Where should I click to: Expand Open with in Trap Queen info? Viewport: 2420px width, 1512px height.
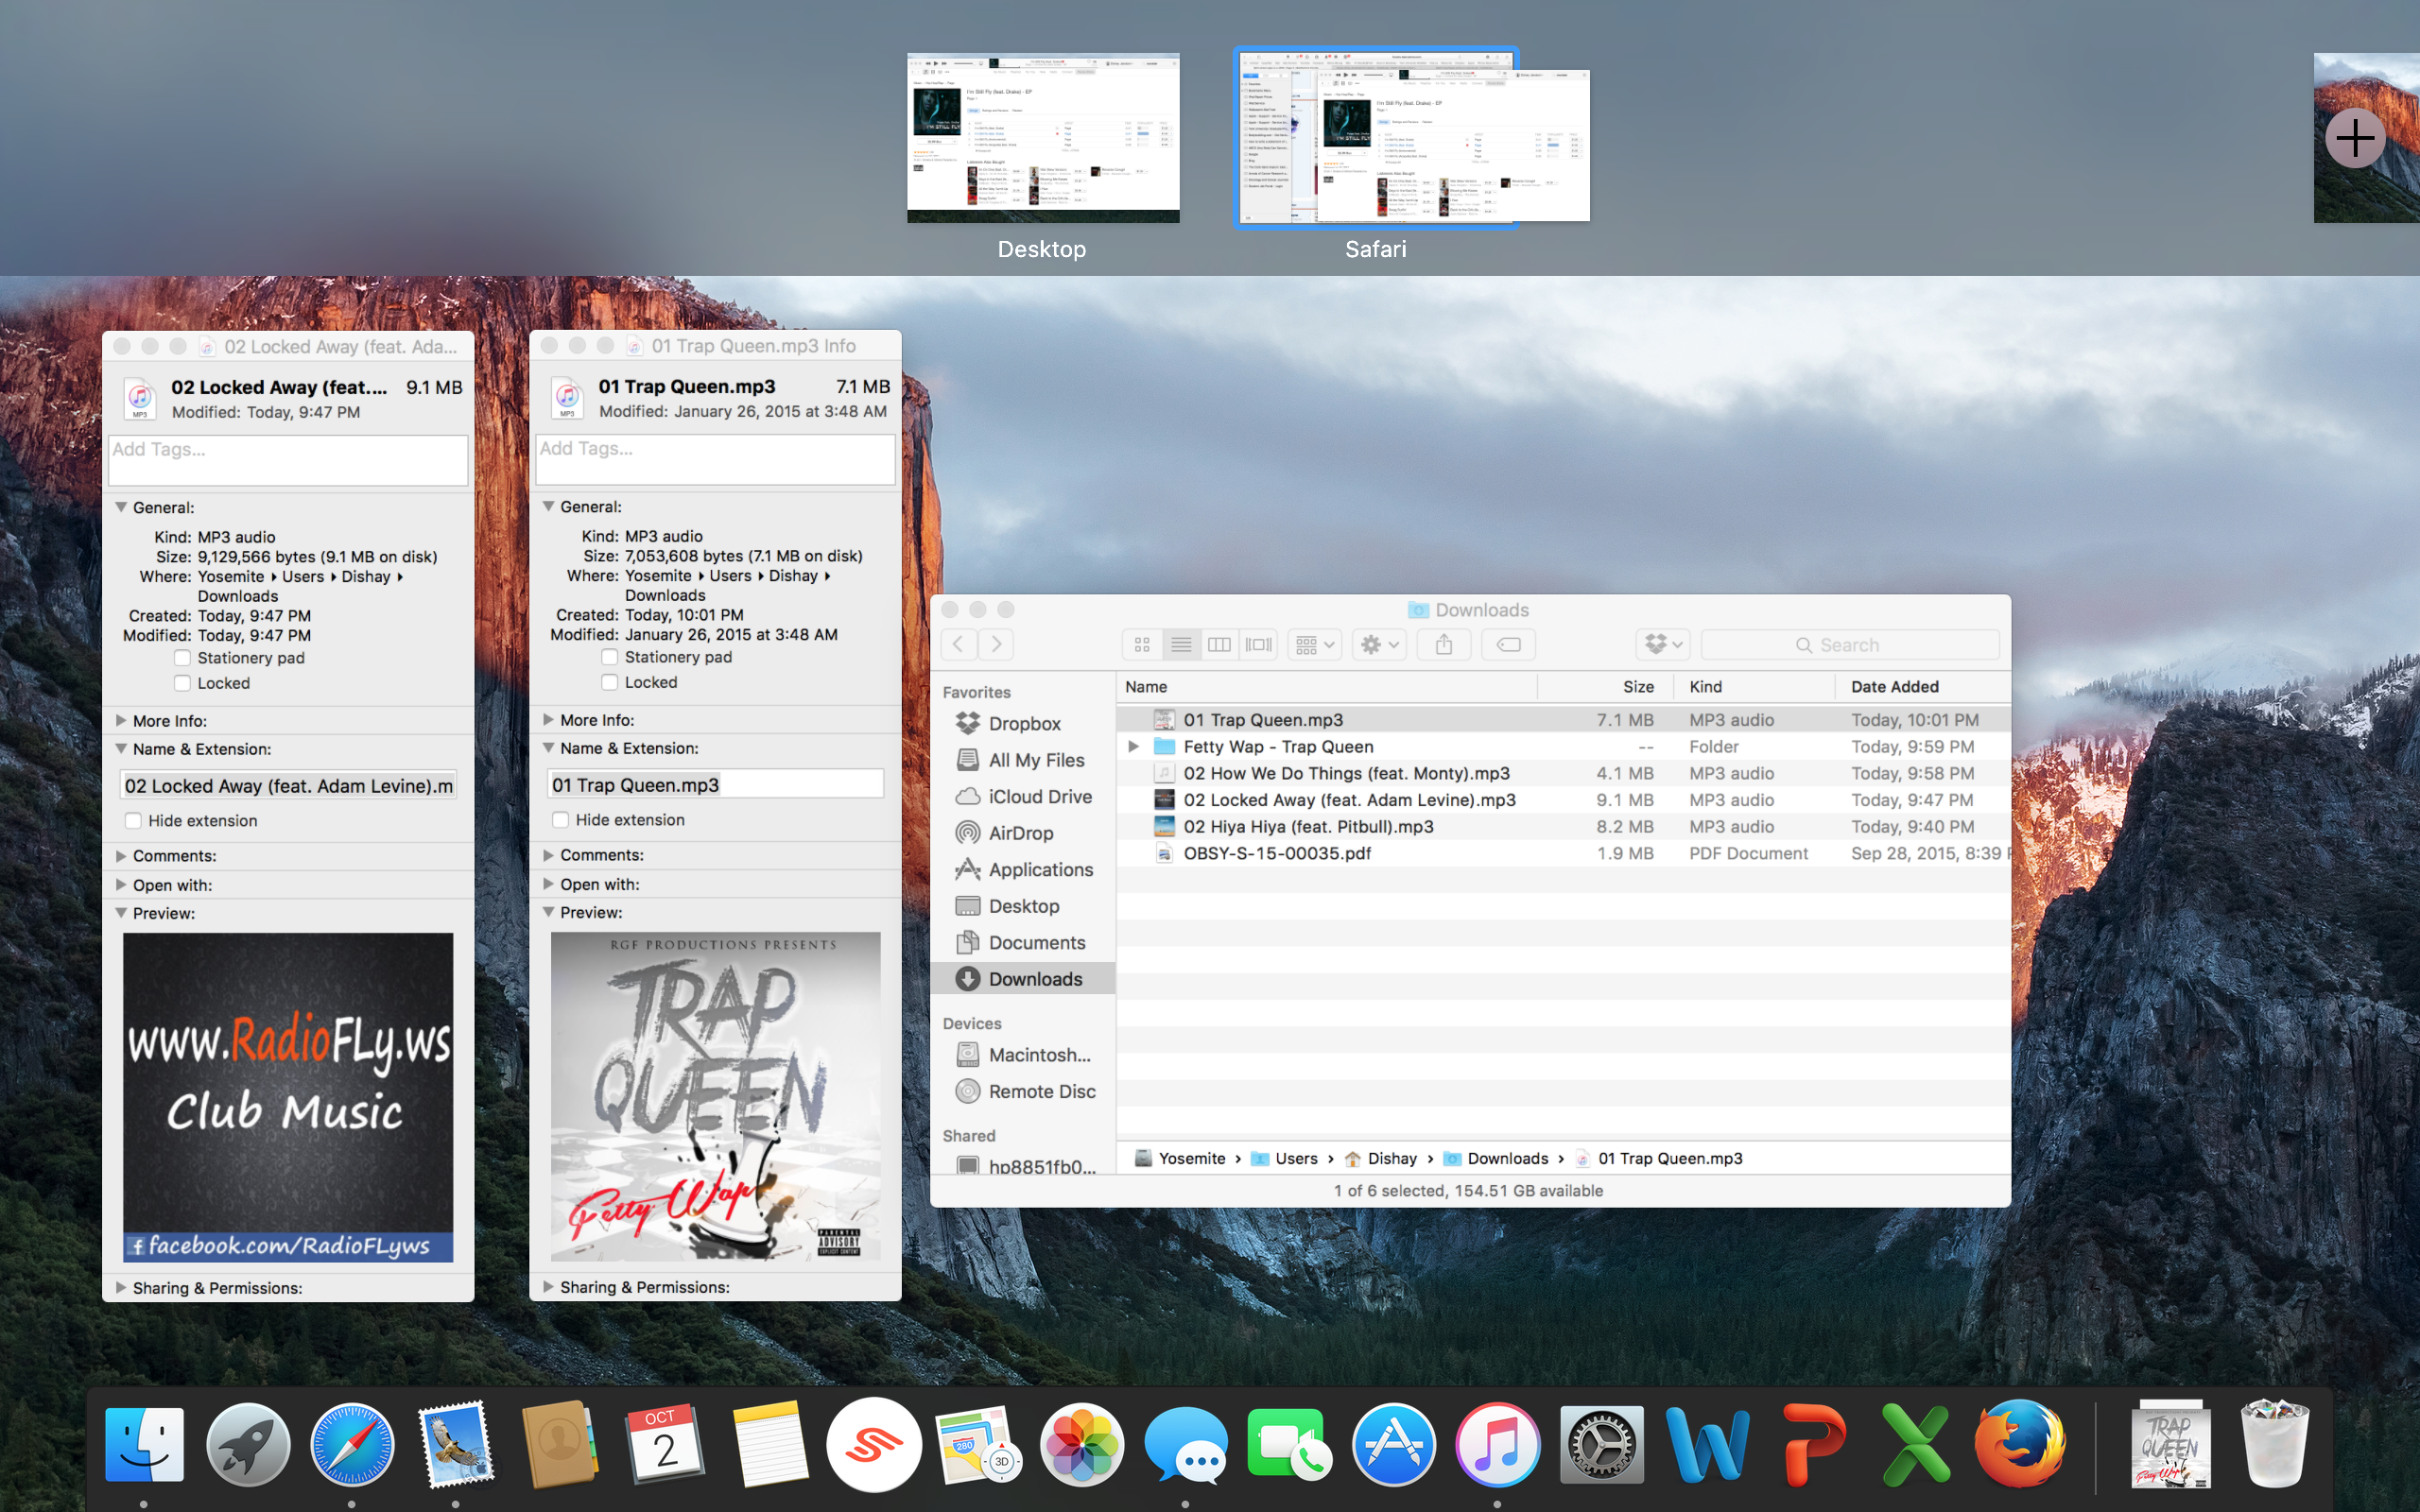(548, 884)
